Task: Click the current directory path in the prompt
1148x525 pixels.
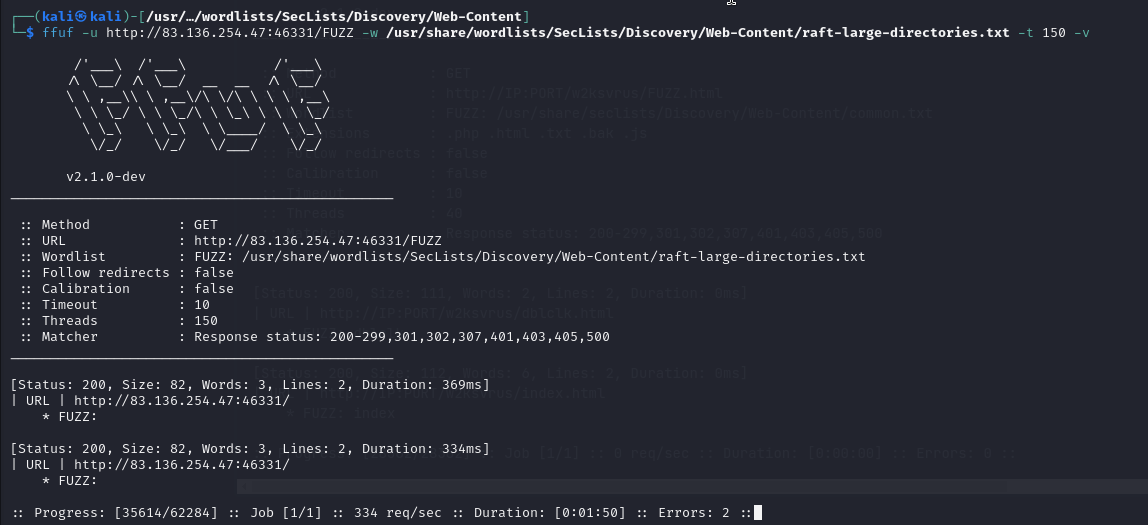Action: coord(336,16)
